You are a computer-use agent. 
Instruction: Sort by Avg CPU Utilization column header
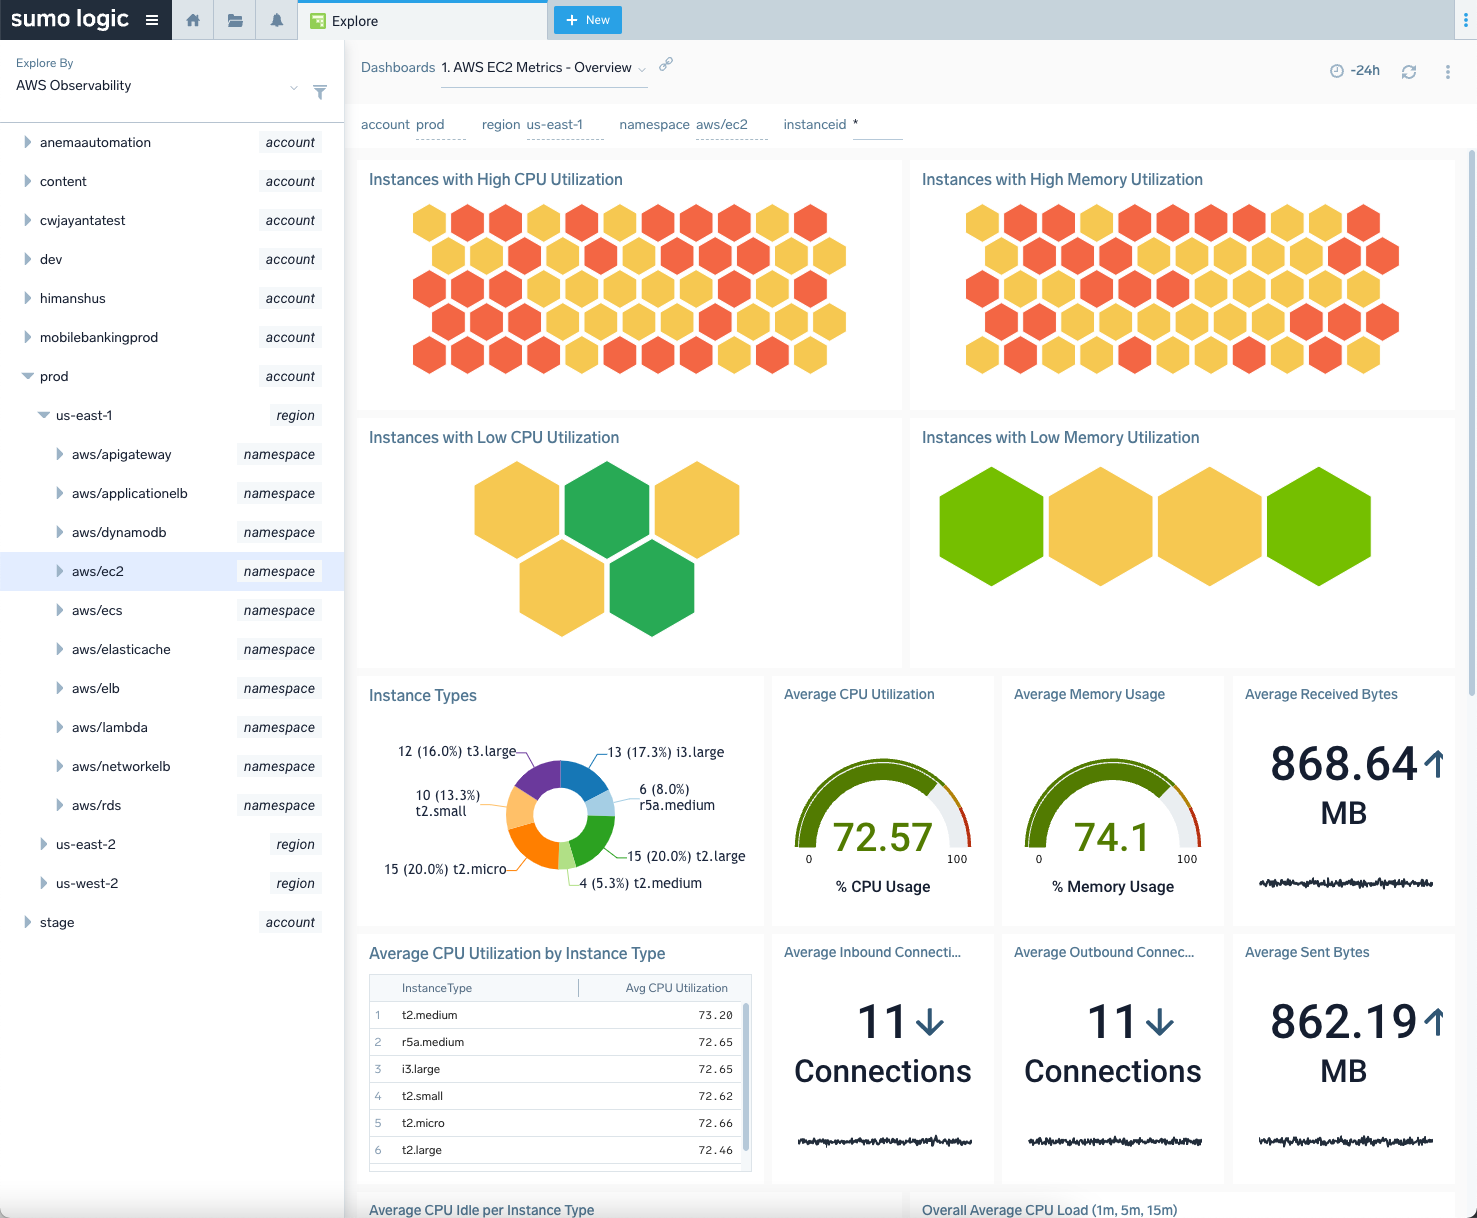(x=677, y=988)
